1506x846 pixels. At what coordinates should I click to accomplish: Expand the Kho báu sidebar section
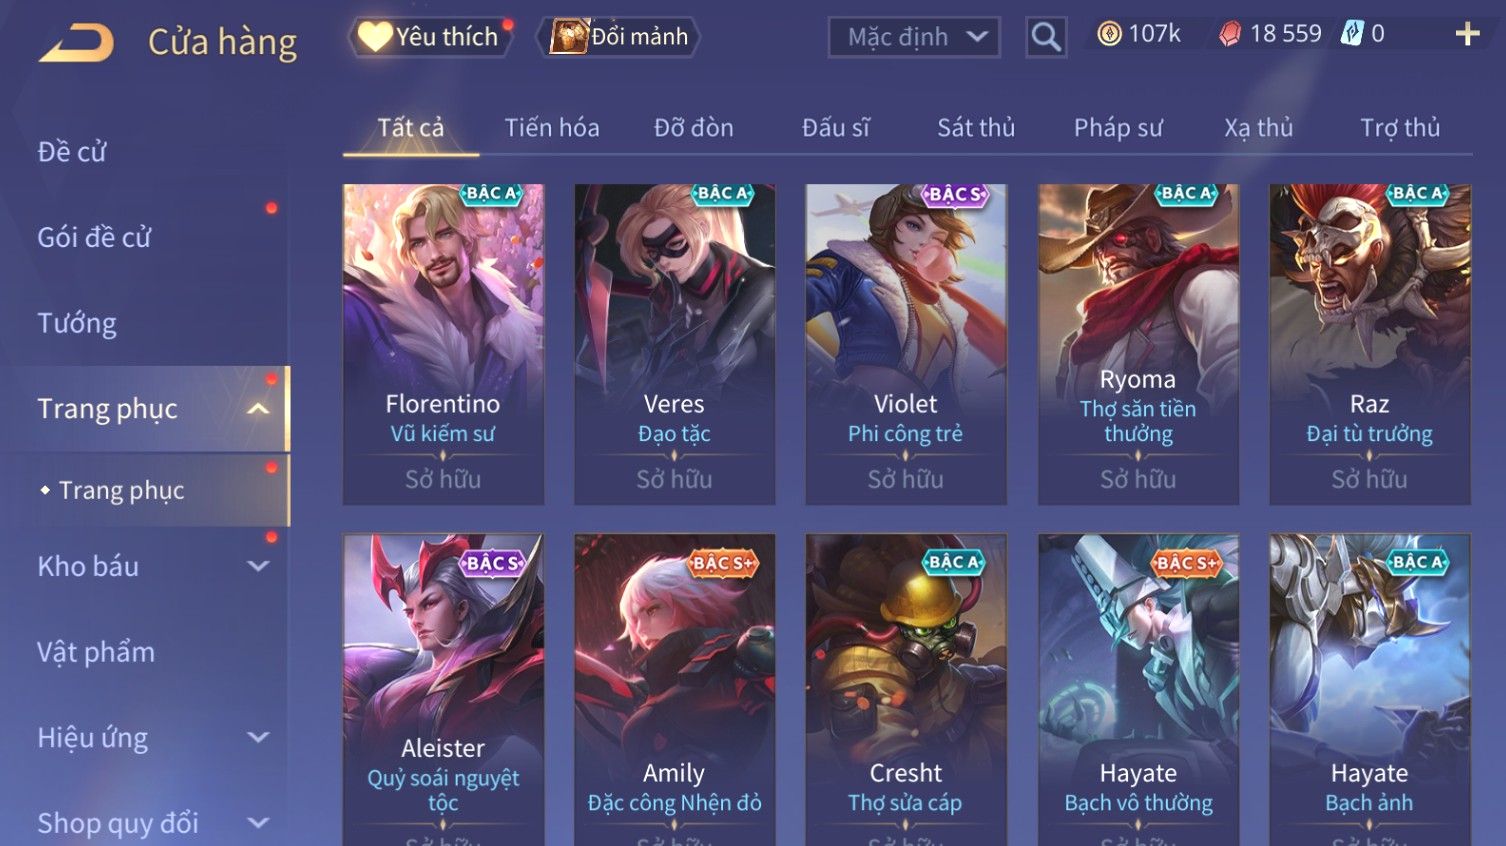[x=258, y=566]
